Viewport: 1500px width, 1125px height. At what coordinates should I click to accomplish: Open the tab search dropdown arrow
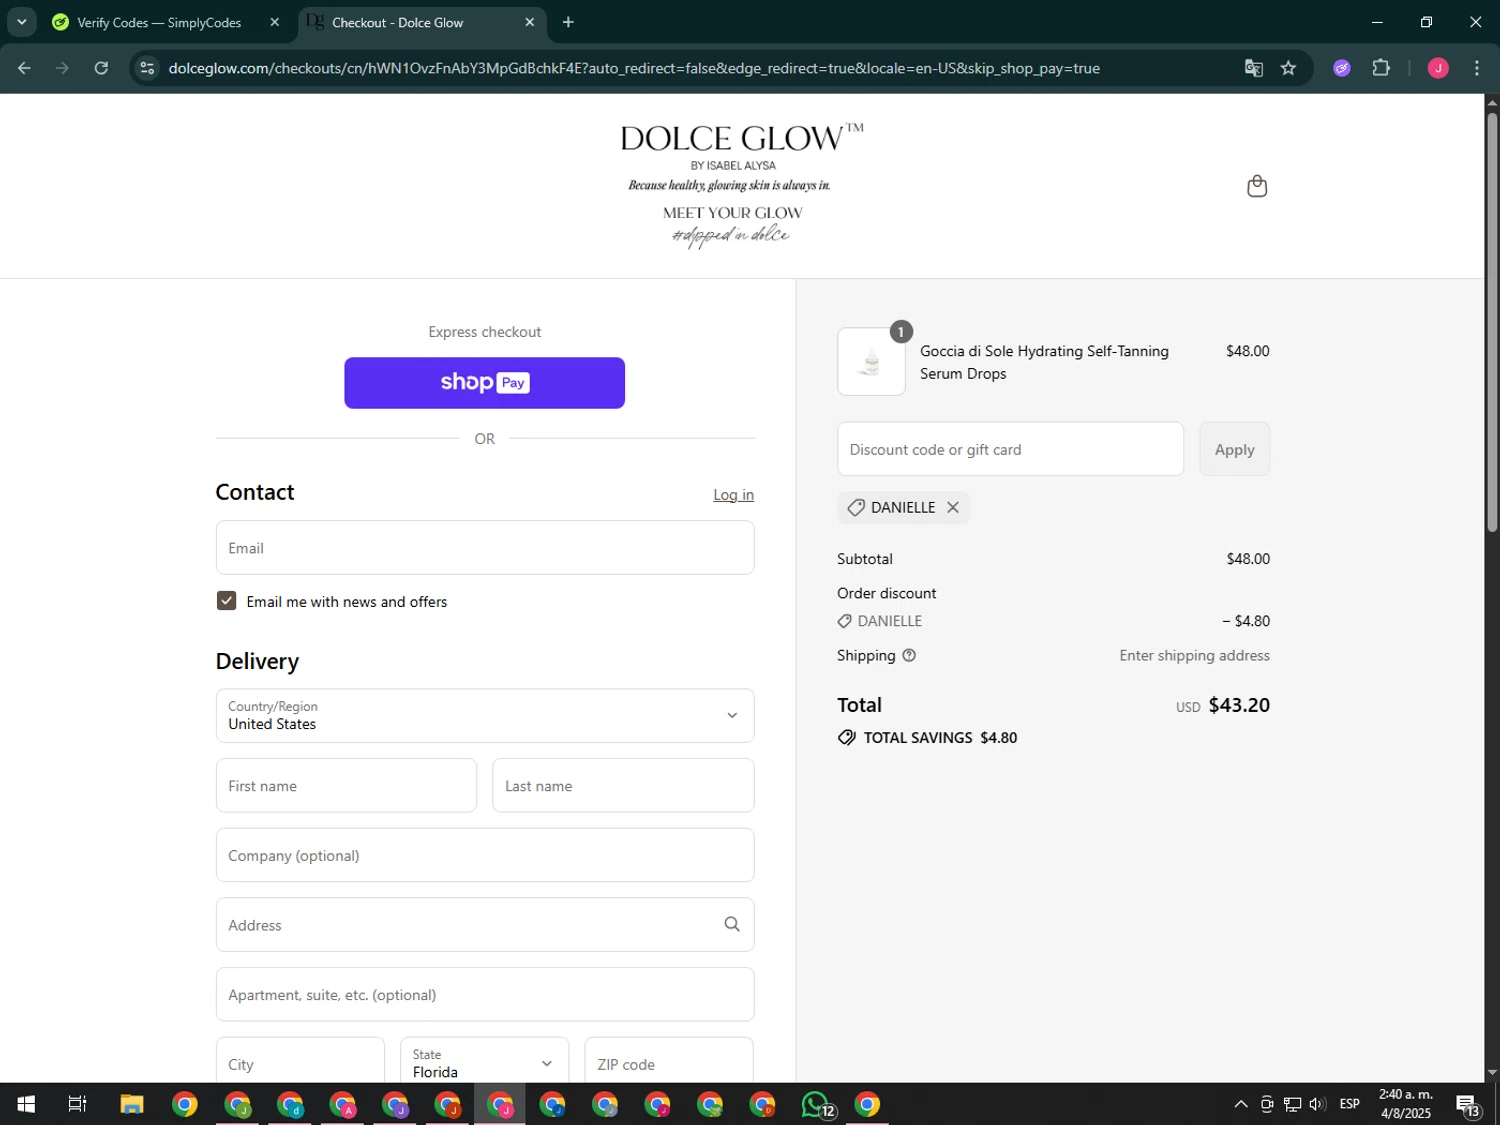pos(21,22)
